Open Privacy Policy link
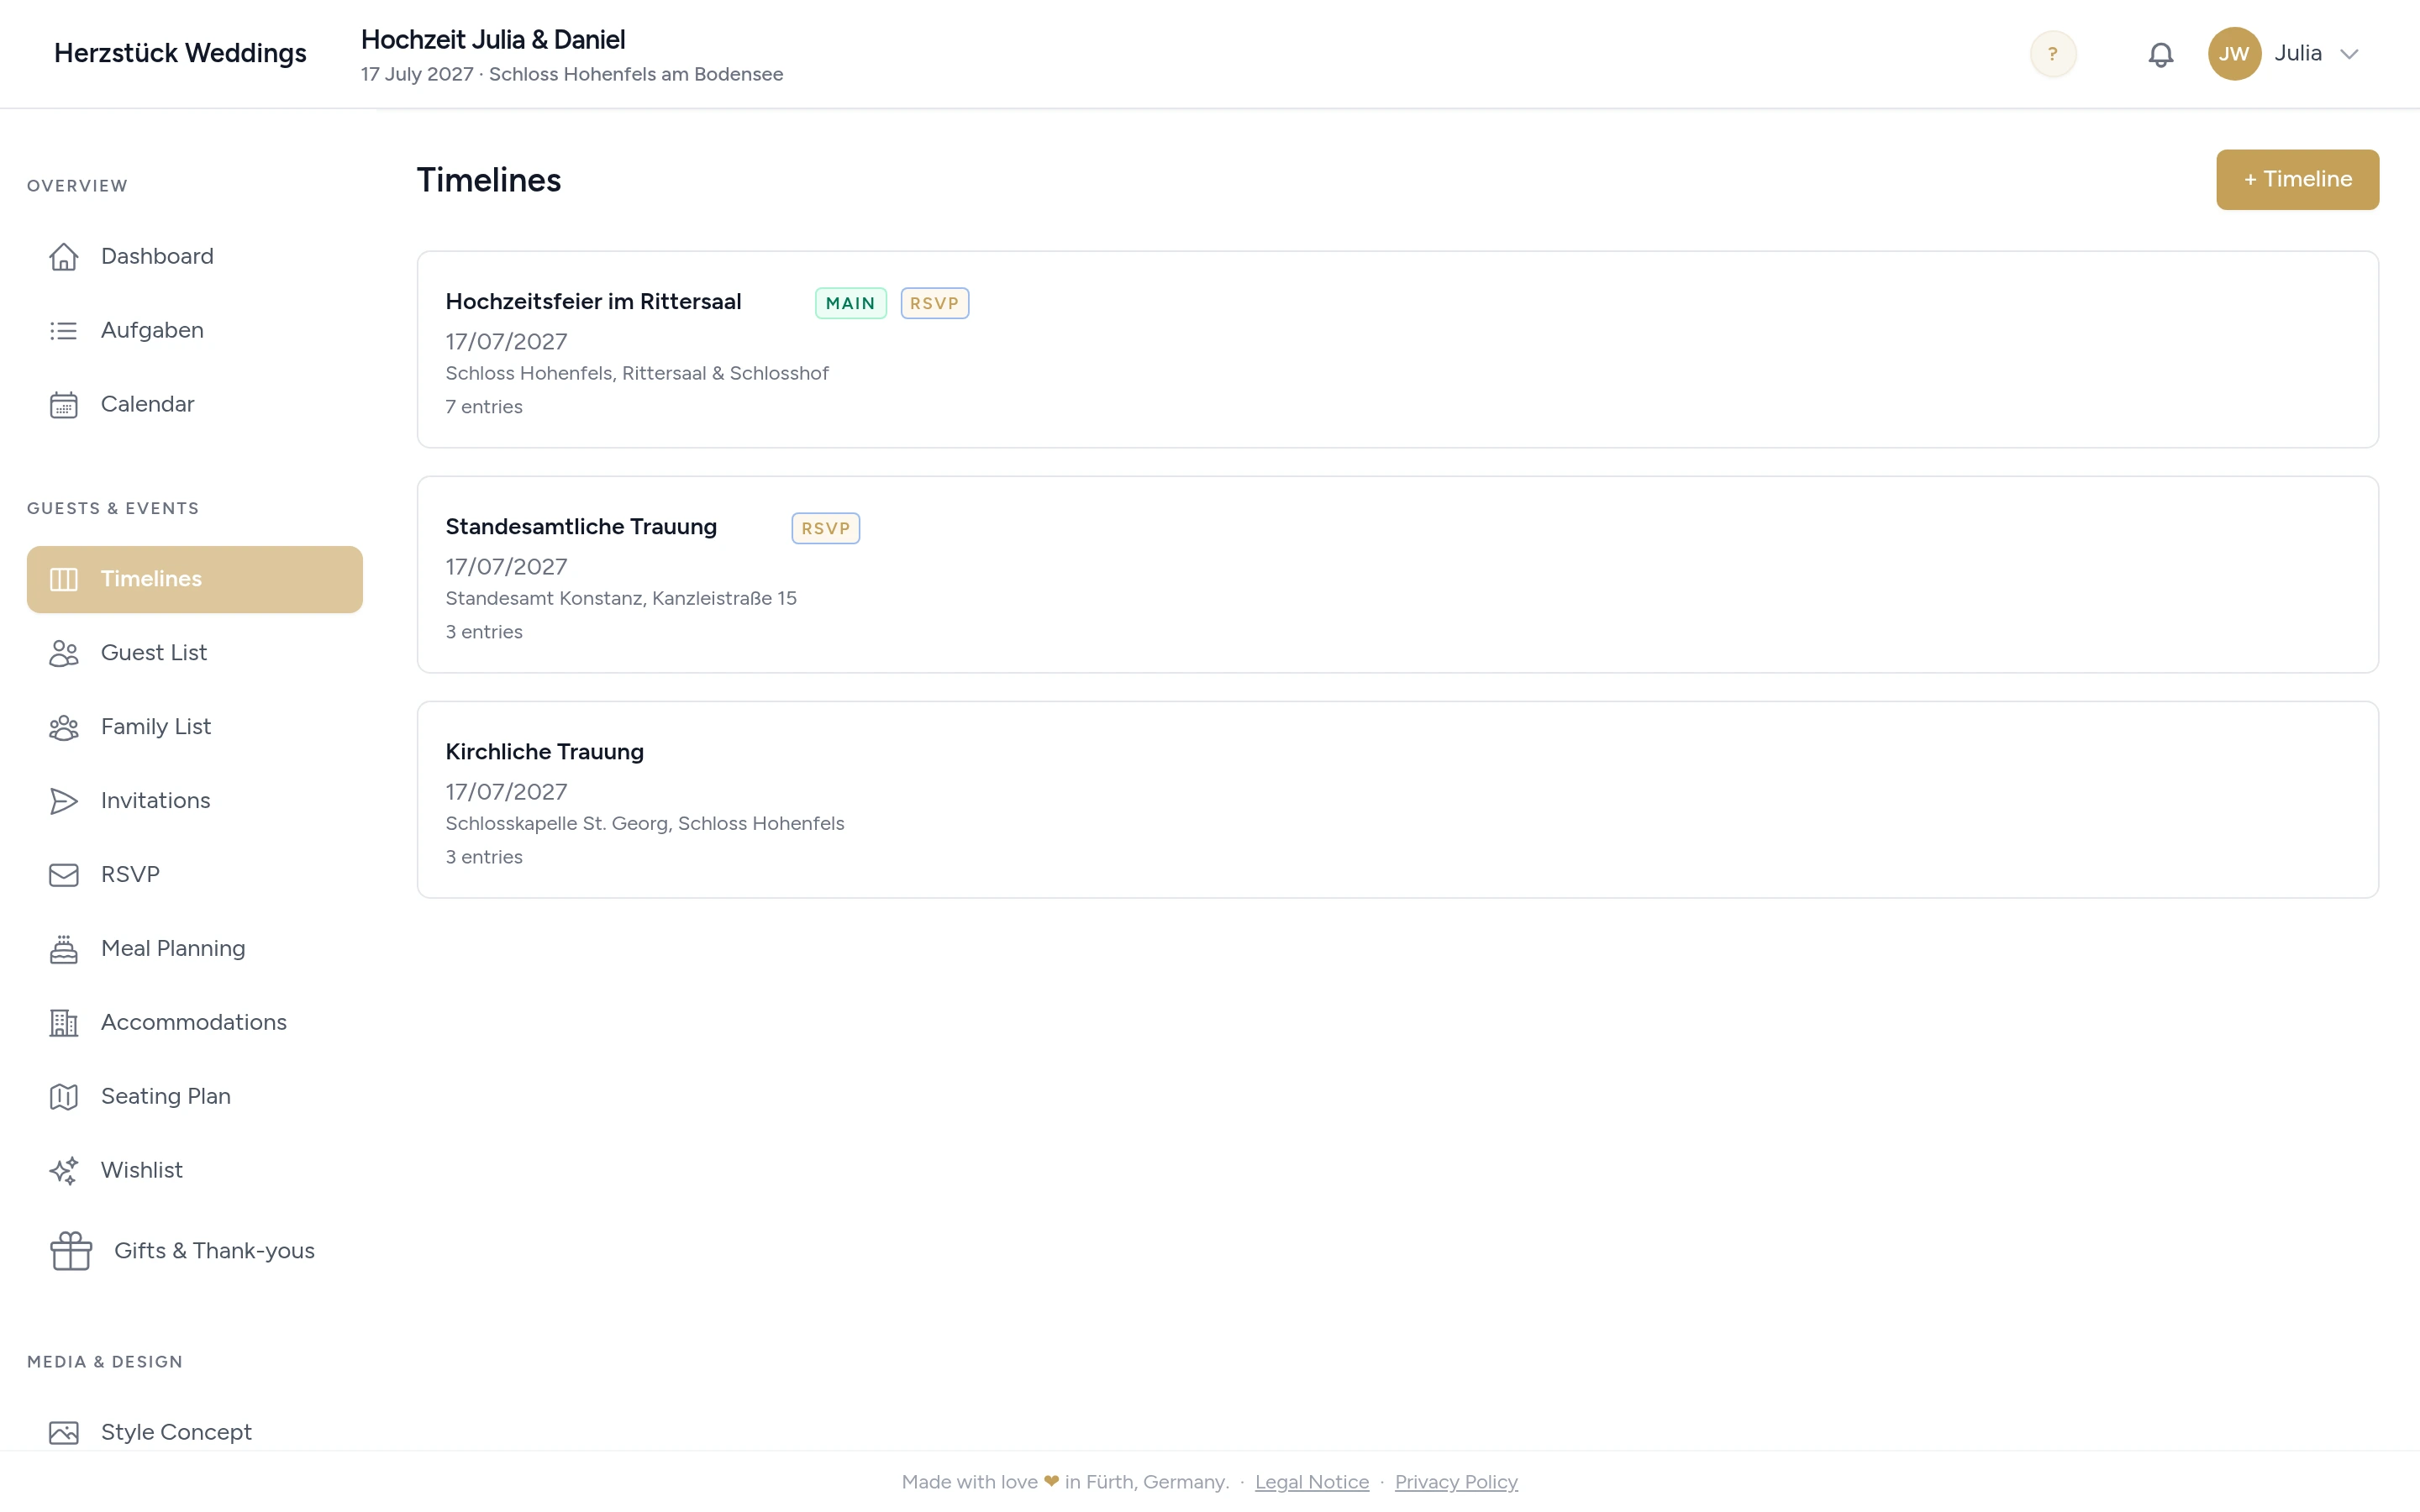Image resolution: width=2420 pixels, height=1512 pixels. pos(1456,1482)
